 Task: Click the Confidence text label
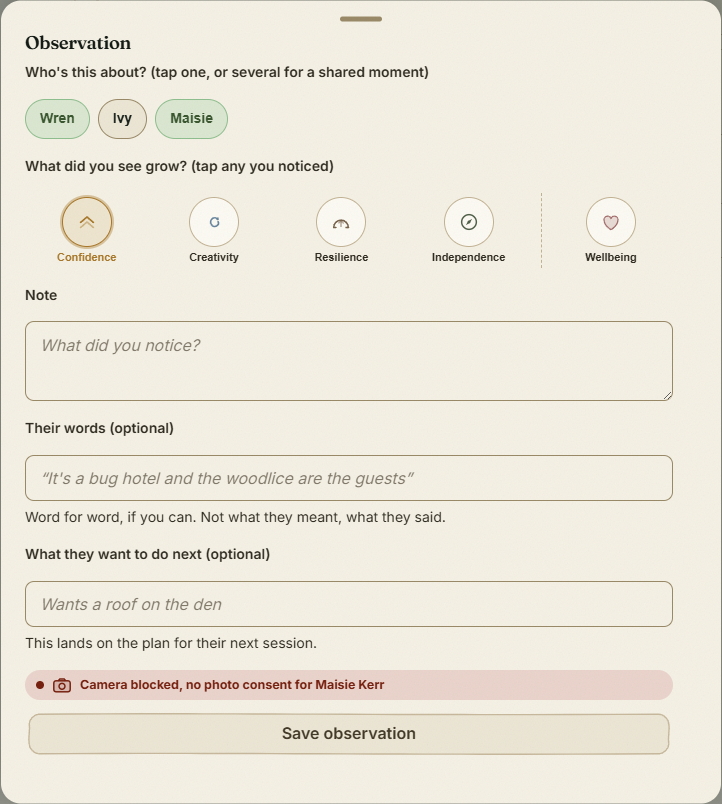[x=87, y=257]
